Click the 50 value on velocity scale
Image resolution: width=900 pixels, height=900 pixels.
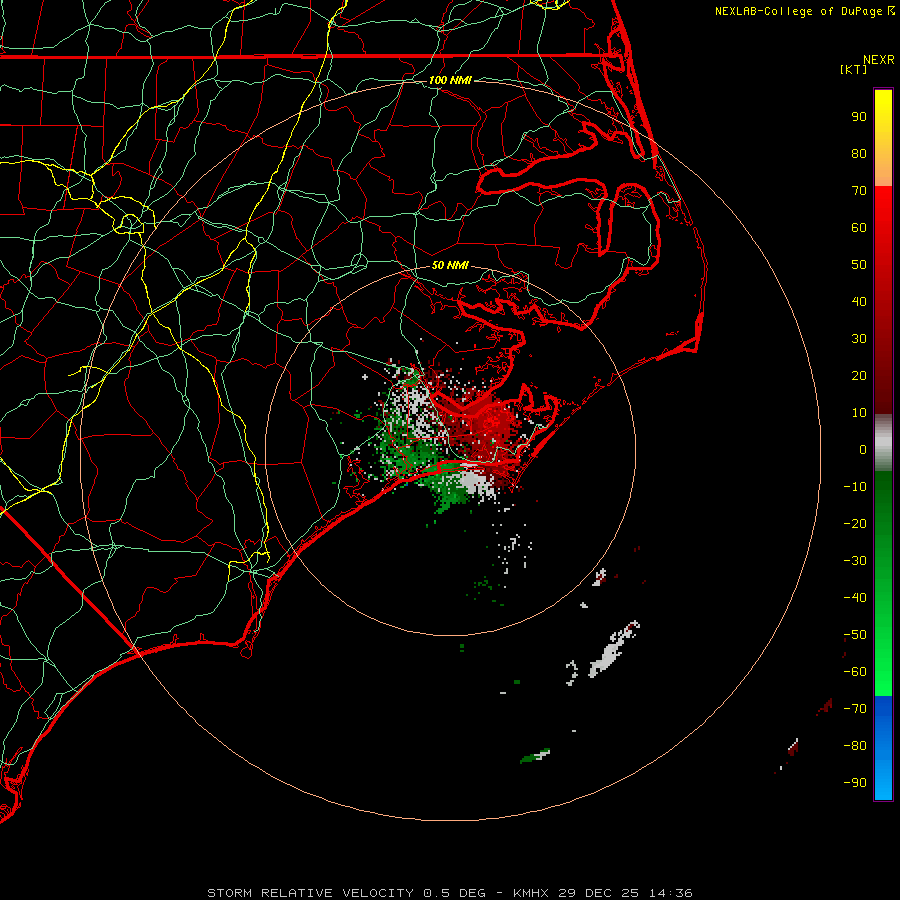coord(859,265)
